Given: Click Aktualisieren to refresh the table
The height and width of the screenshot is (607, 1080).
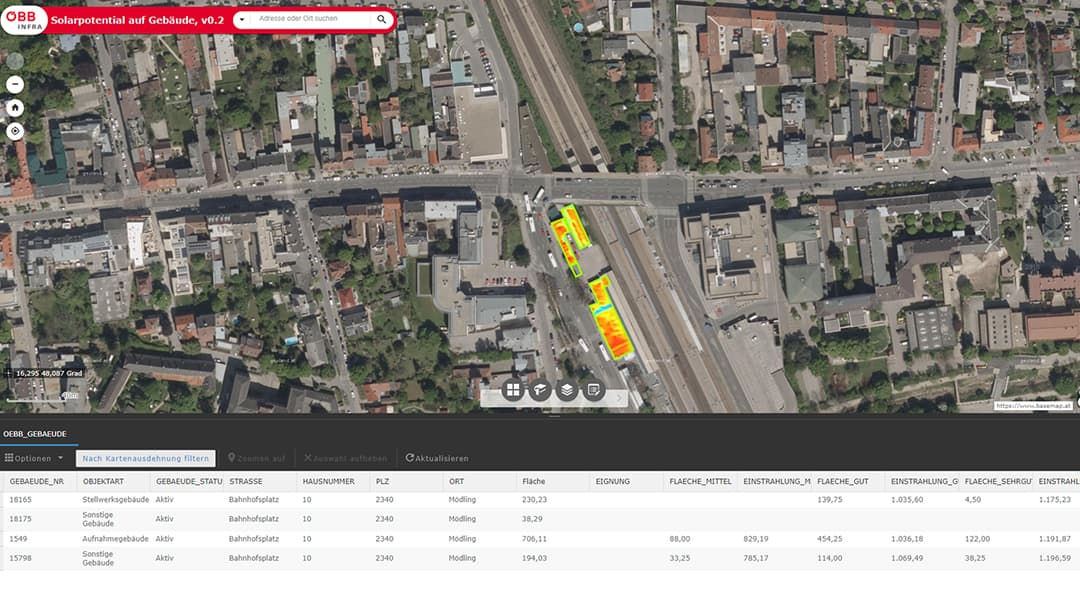Looking at the screenshot, I should coord(437,458).
